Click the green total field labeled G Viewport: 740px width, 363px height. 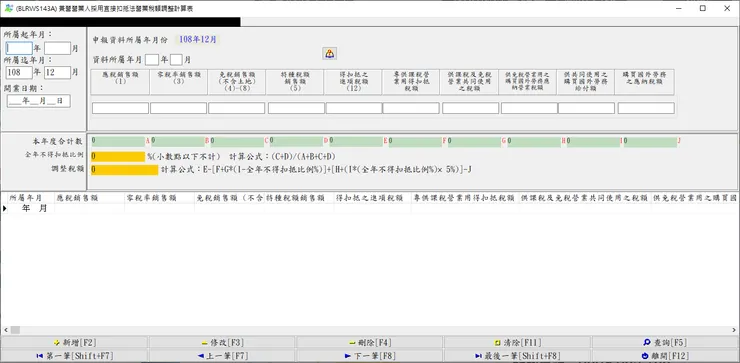click(475, 142)
